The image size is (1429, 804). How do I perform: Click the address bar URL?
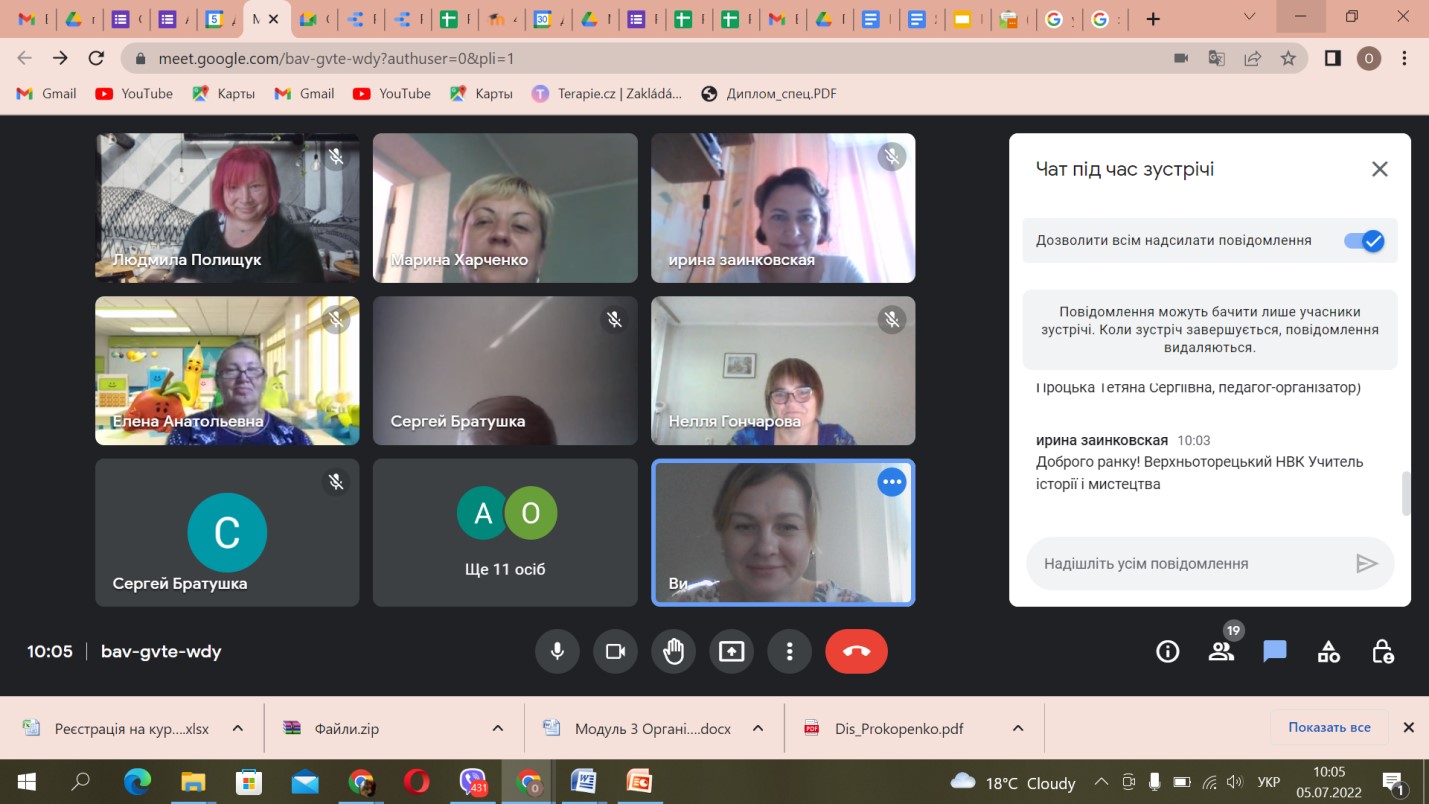coord(336,58)
